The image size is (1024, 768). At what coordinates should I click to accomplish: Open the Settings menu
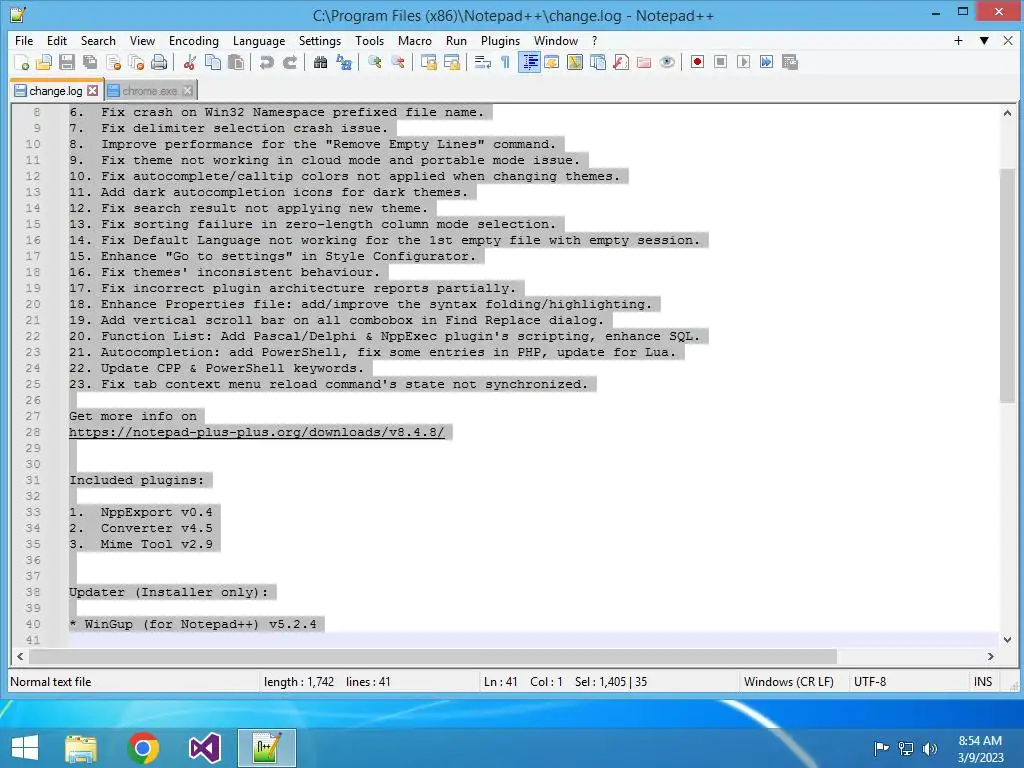point(319,40)
